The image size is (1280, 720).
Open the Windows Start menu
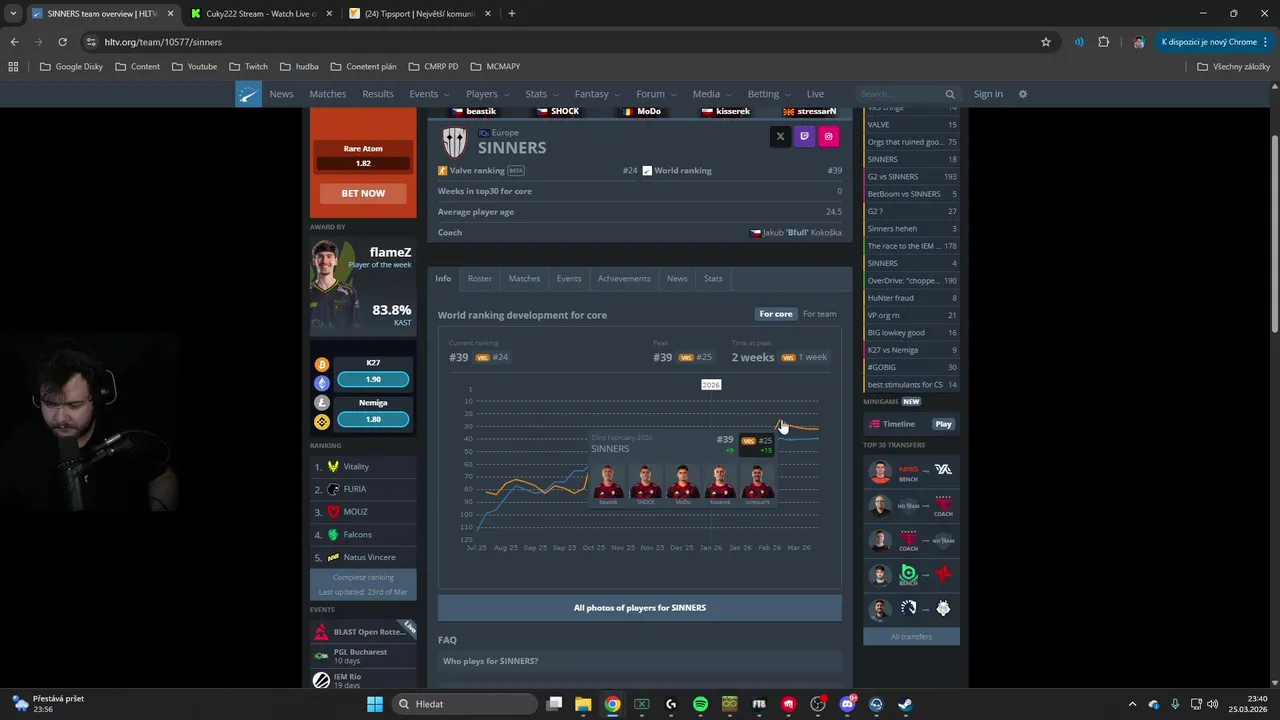(375, 704)
